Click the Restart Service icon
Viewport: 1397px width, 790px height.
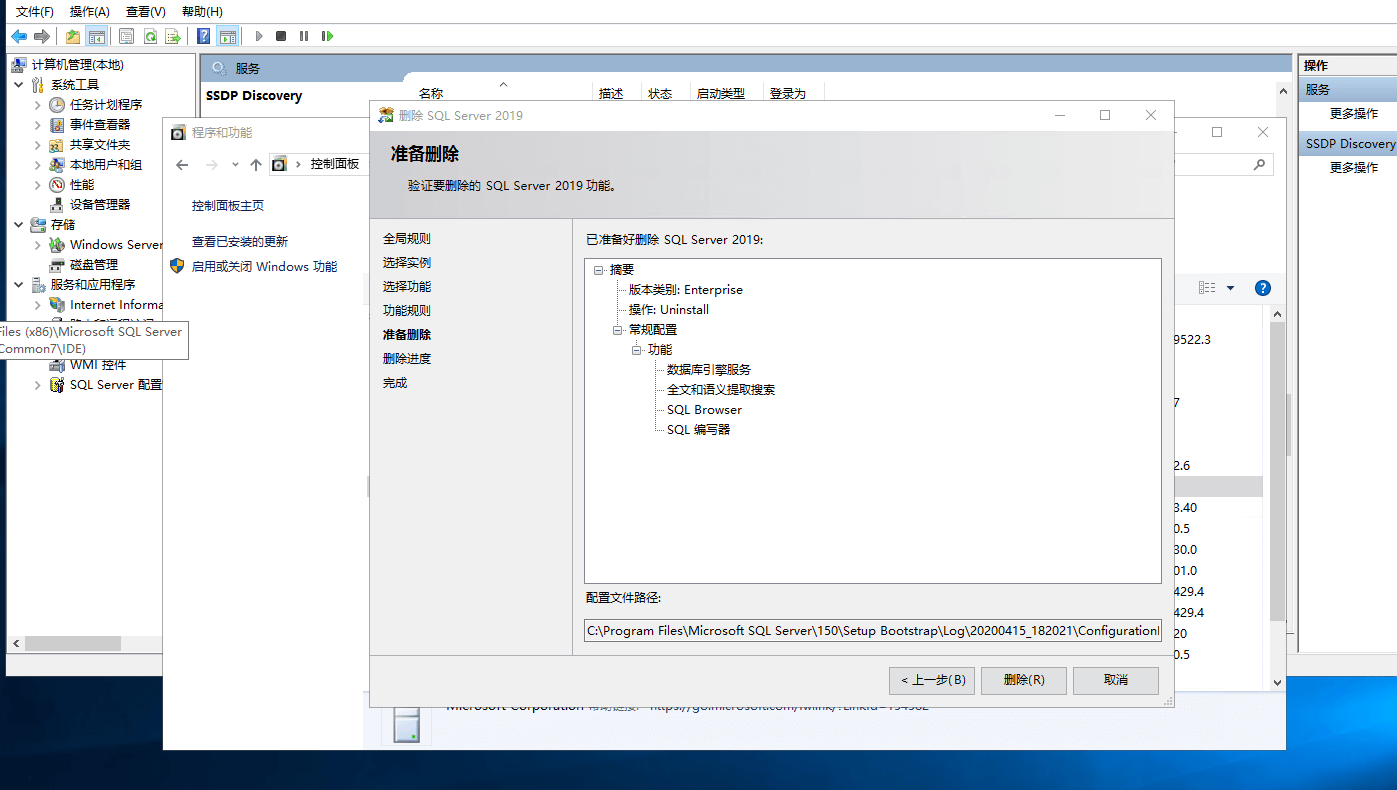click(327, 36)
